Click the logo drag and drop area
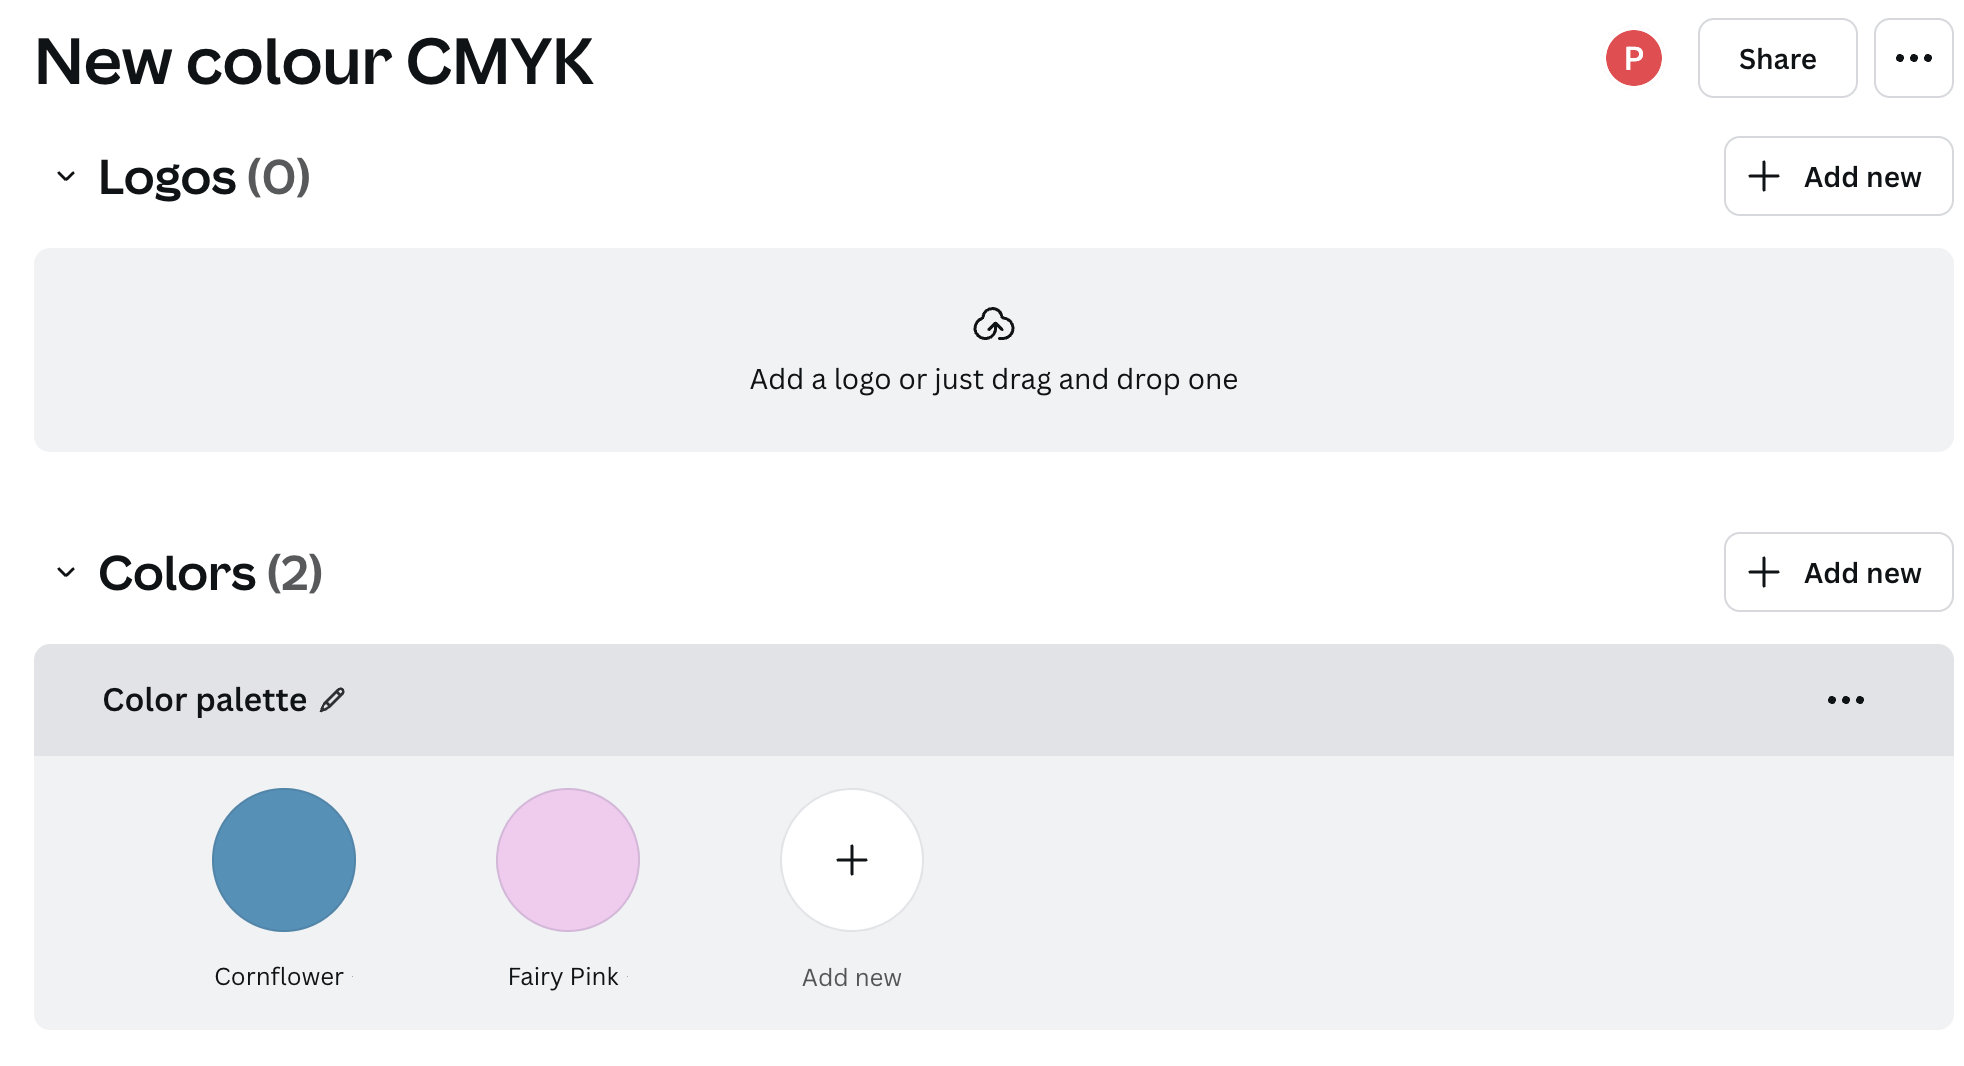Screen dimensions: 1964x1066 coord(993,350)
